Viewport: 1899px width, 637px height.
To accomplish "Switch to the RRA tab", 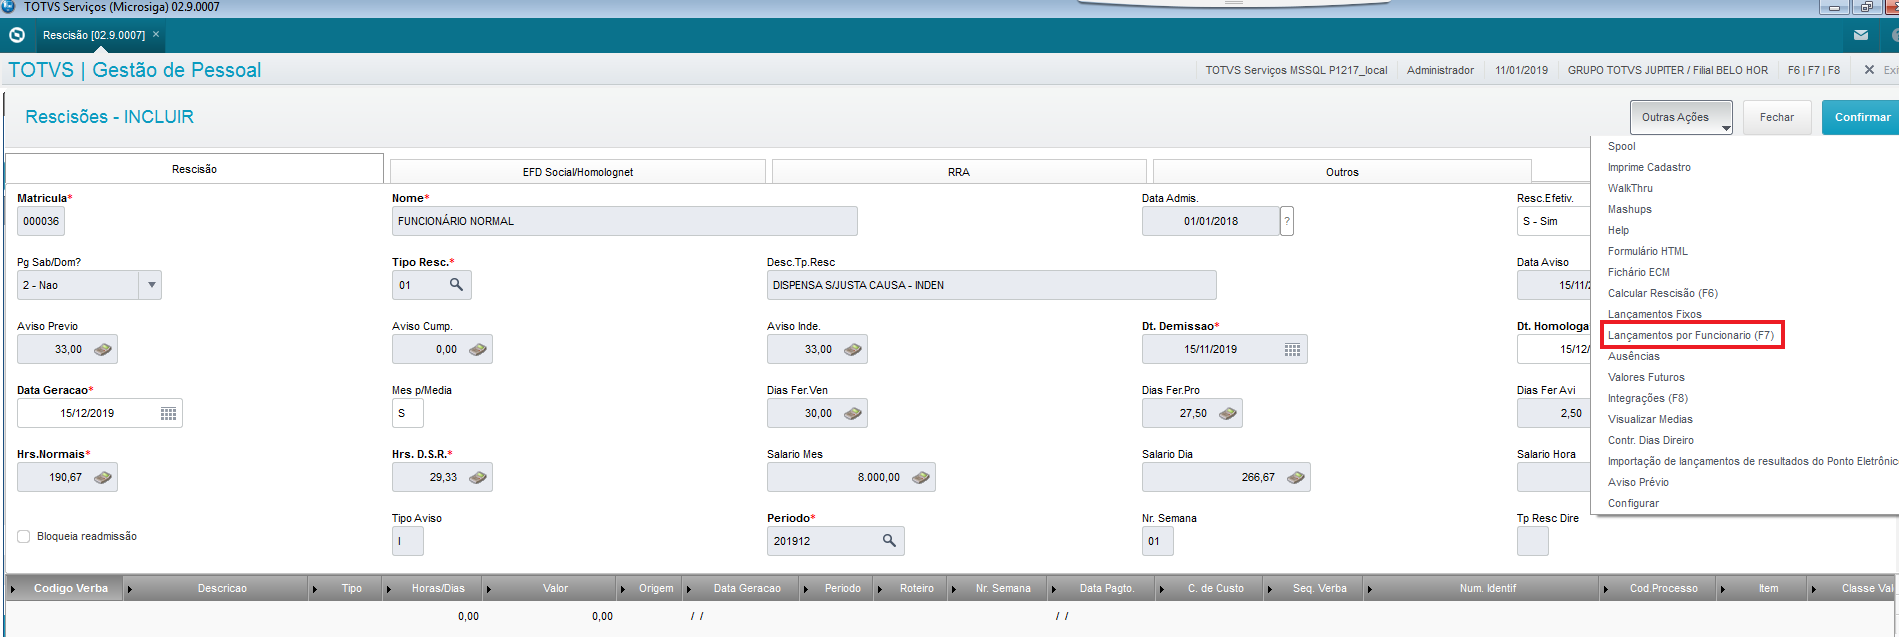I will coord(959,172).
